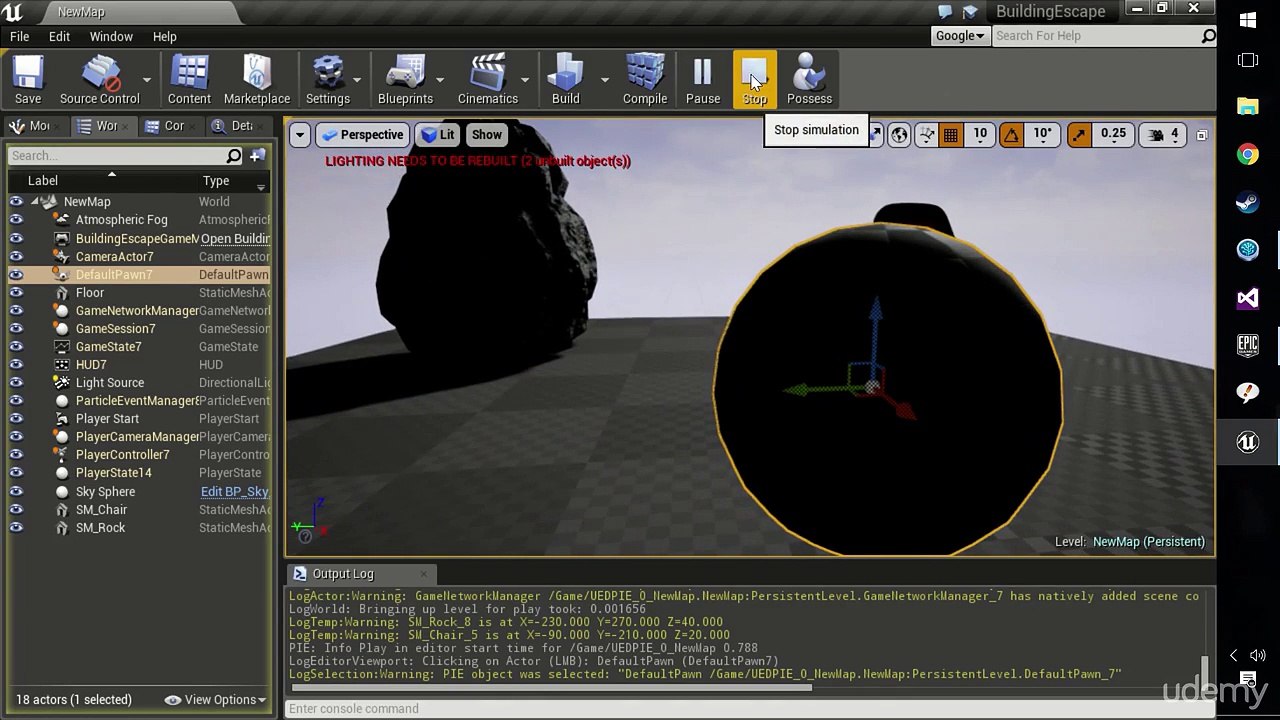Open View Options in outliner
Viewport: 1280px width, 720px height.
[x=216, y=700]
